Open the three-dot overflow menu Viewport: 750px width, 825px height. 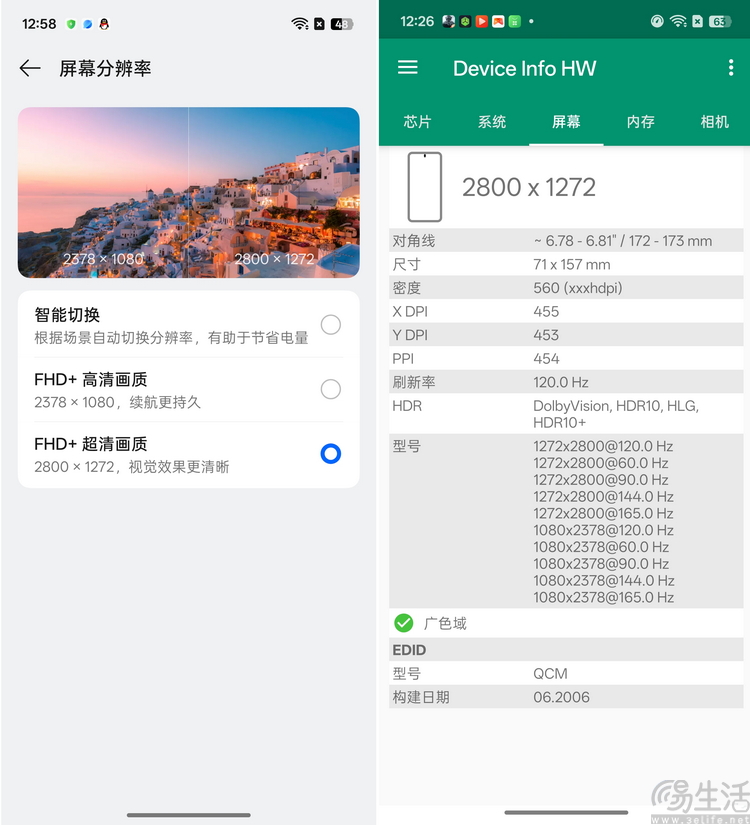pos(730,68)
